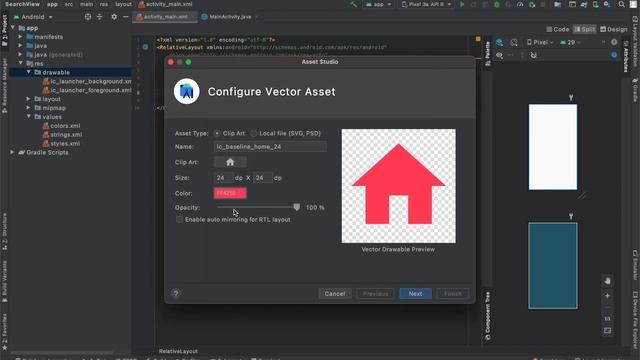Open the Palette side tab
The width and height of the screenshot is (640, 360).
tap(487, 53)
